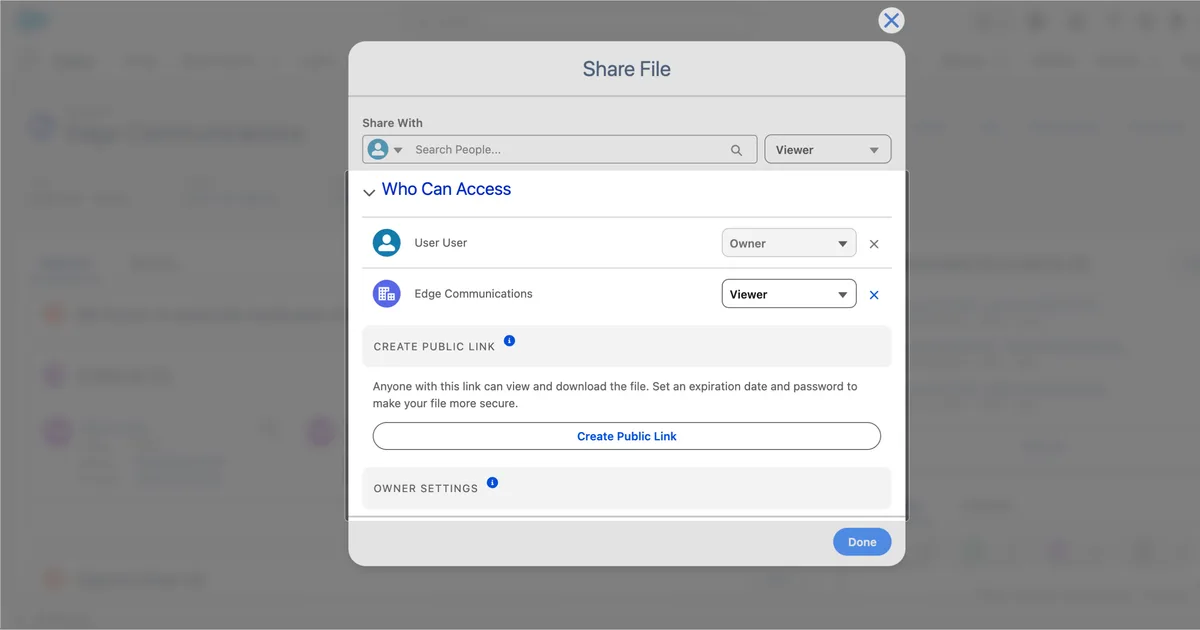Screen dimensions: 1200x630
Task: Collapse the Who Can Access section
Action: coord(369,191)
